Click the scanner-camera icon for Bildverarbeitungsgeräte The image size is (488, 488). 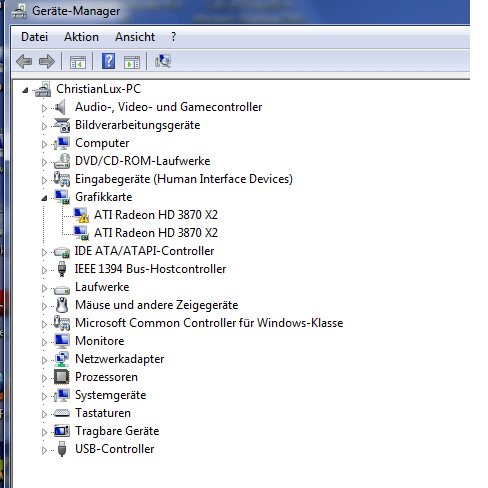tap(62, 125)
